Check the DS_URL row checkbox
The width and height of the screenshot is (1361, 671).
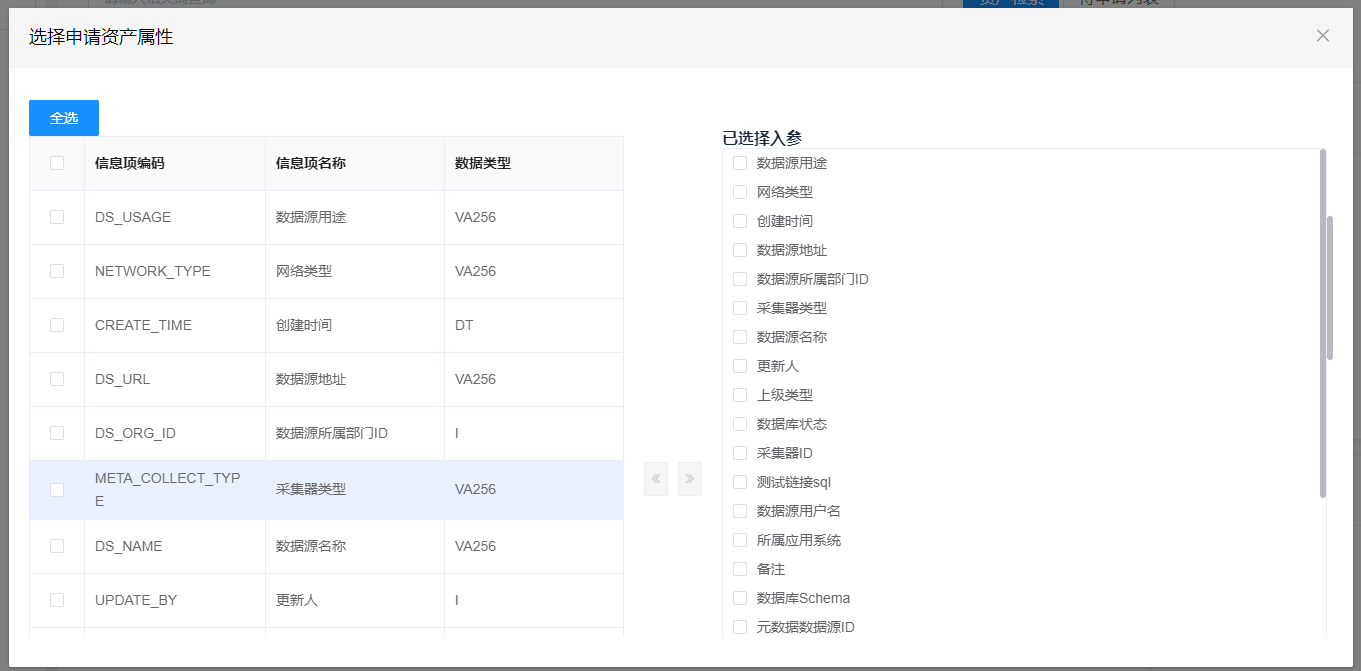point(57,379)
